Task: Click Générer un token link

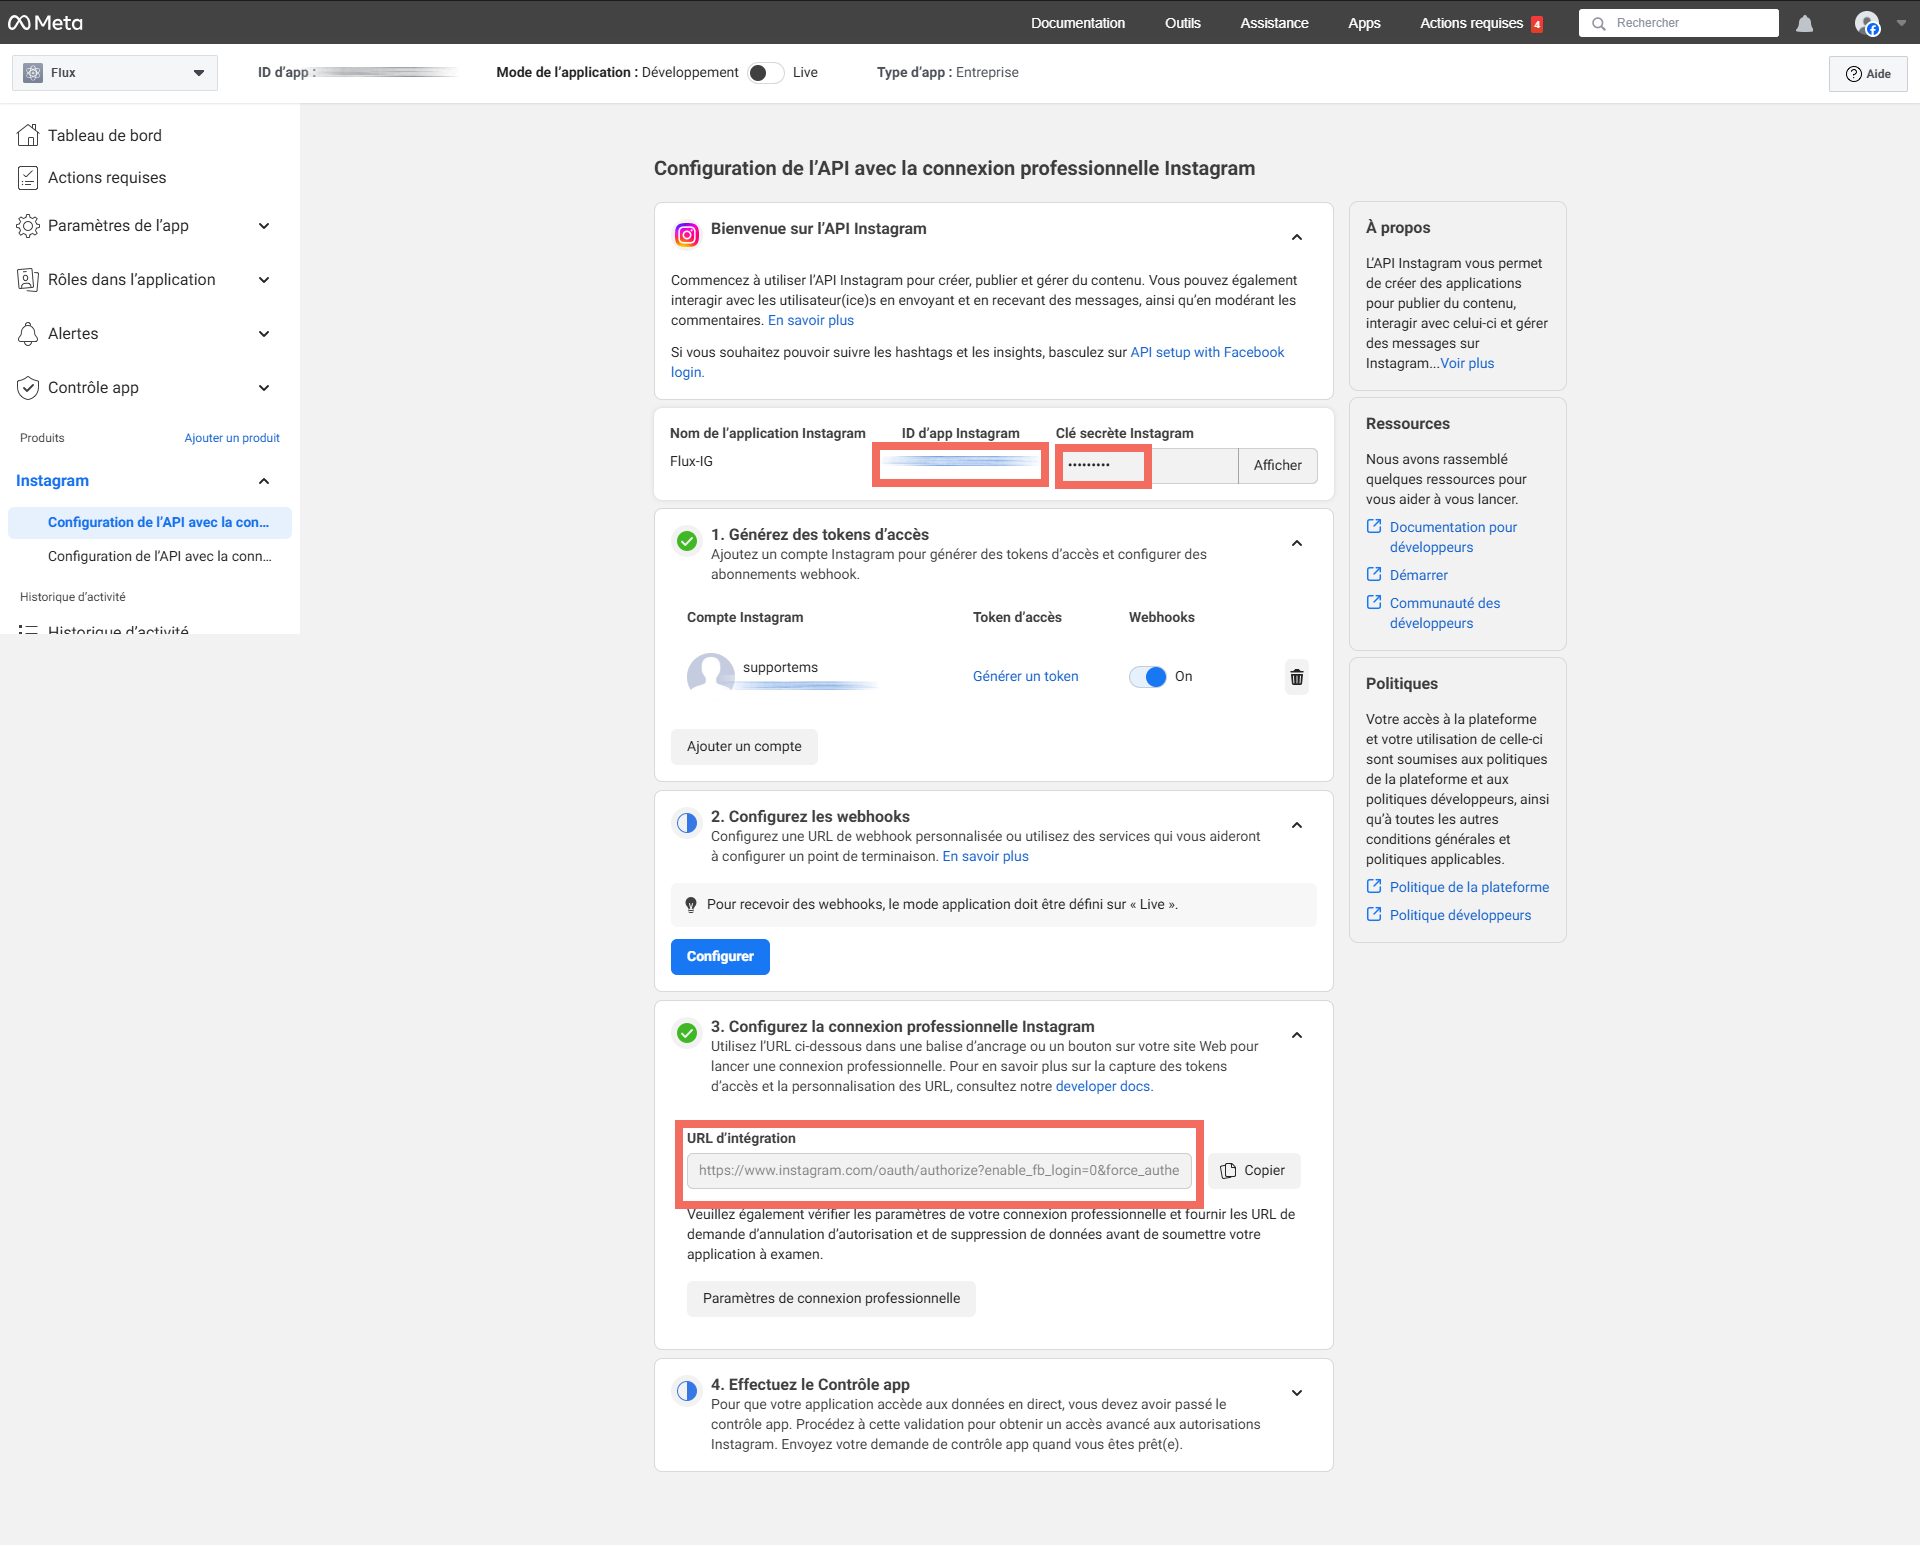Action: pyautogui.click(x=1025, y=677)
